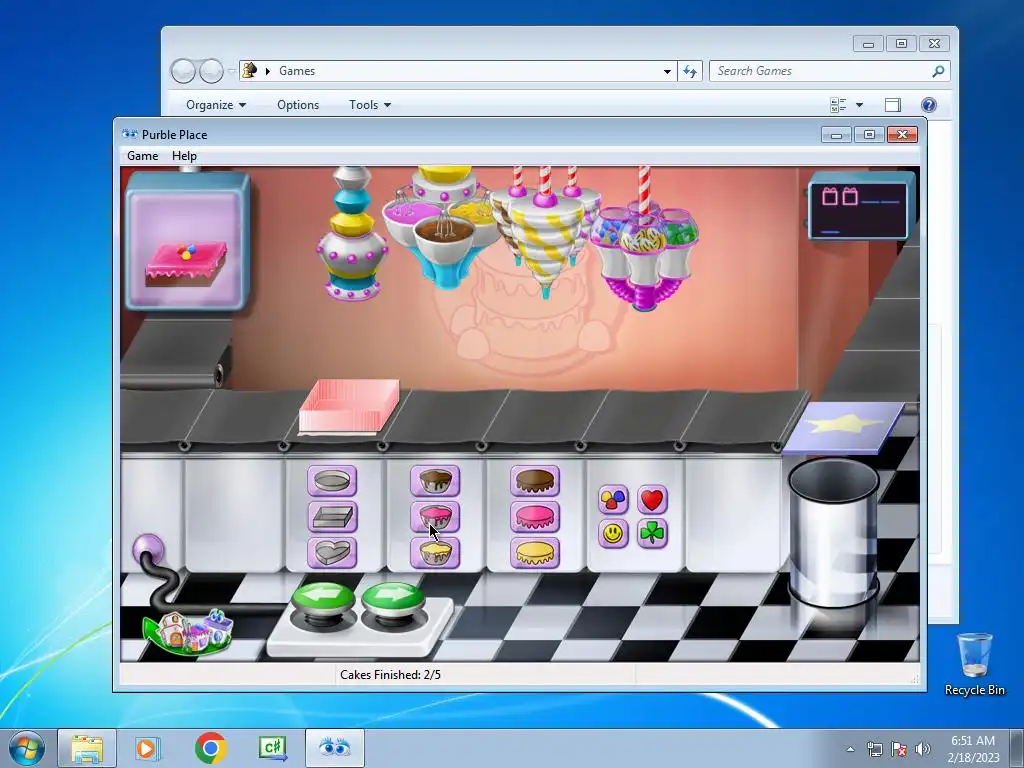
Task: Add smiley face decoration
Action: click(x=613, y=534)
